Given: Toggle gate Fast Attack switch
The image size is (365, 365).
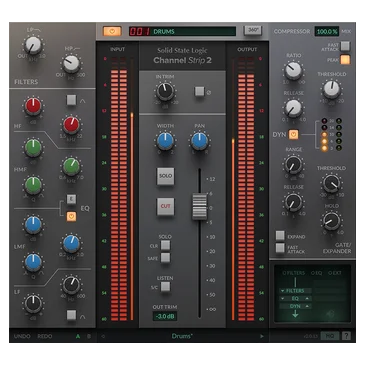Looking at the screenshot, I should (280, 248).
